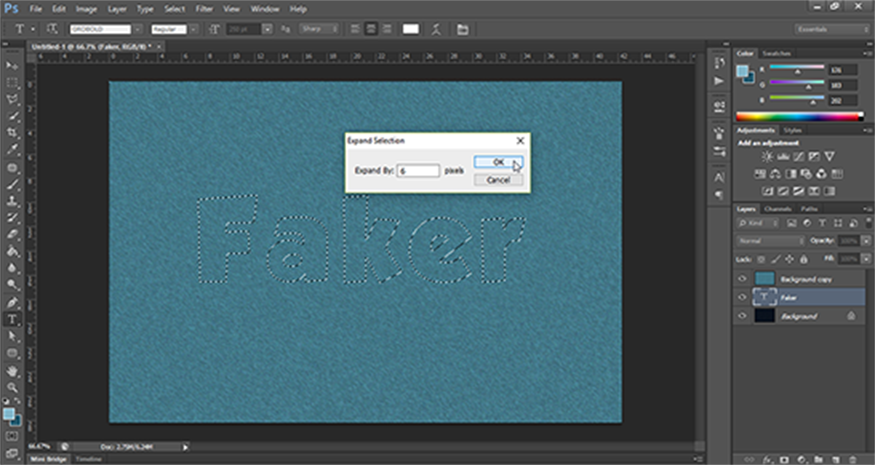
Task: Open the Filter menu
Action: (204, 9)
